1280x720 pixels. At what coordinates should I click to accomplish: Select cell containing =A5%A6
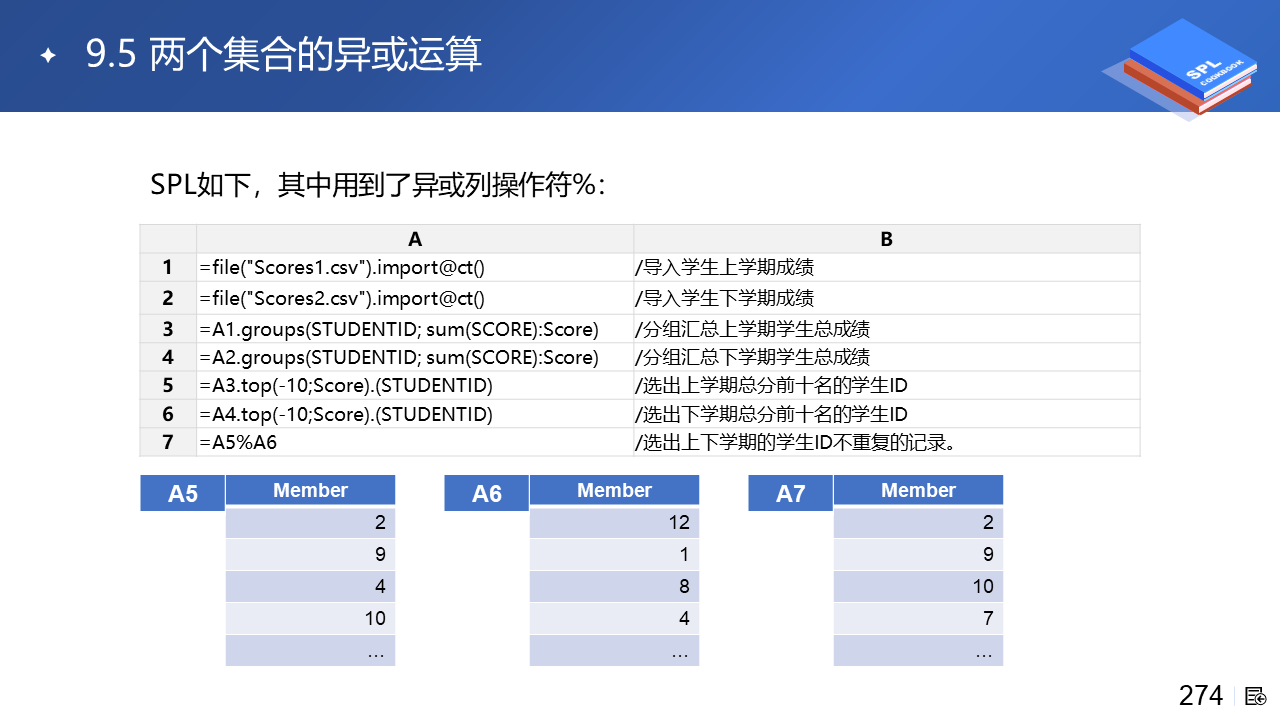[x=415, y=442]
